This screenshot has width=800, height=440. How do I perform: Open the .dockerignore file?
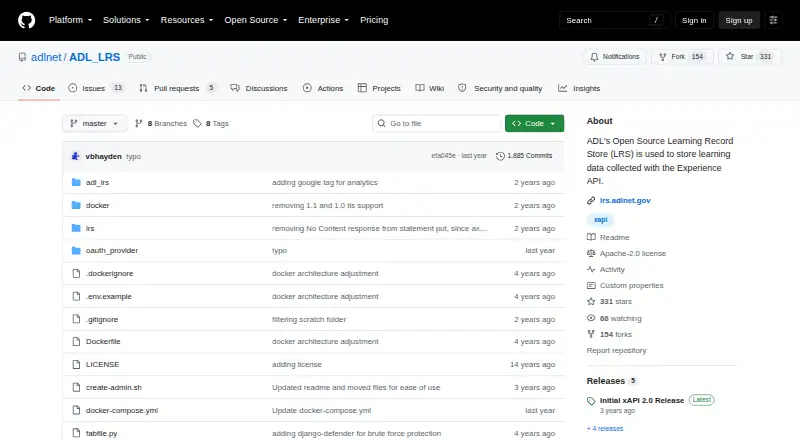coord(109,274)
